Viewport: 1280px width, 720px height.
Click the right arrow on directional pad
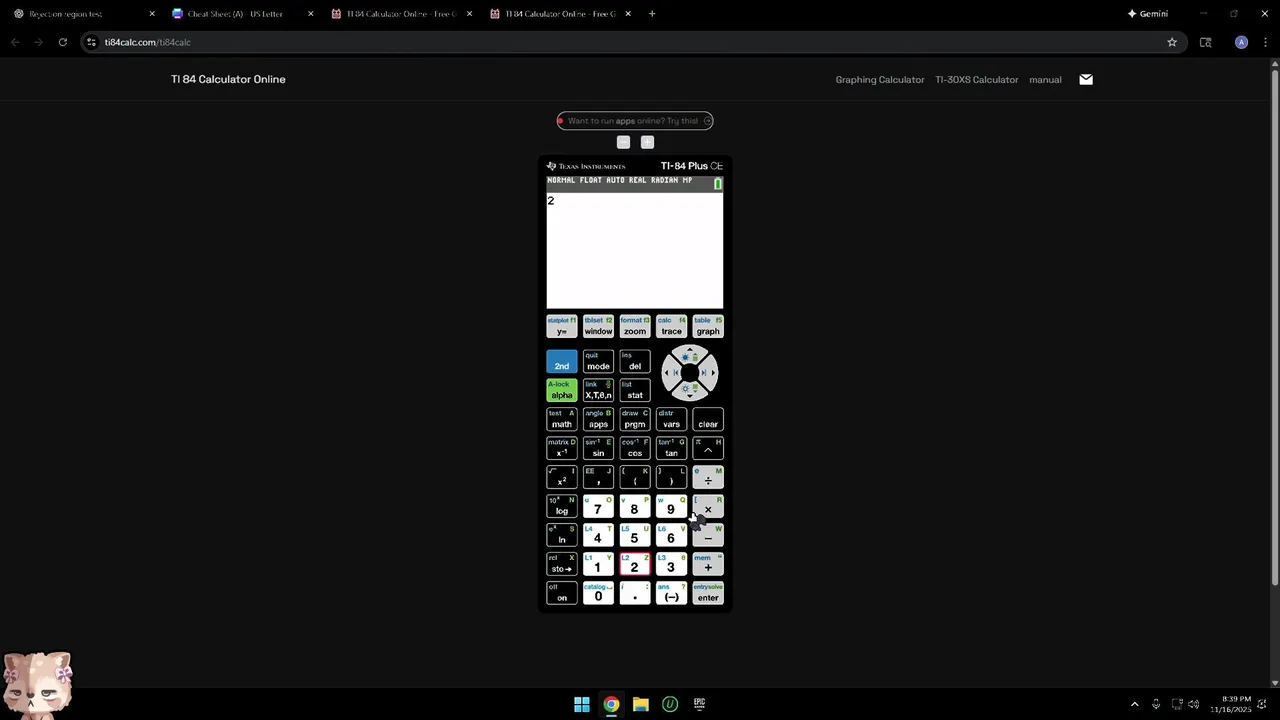[x=710, y=373]
